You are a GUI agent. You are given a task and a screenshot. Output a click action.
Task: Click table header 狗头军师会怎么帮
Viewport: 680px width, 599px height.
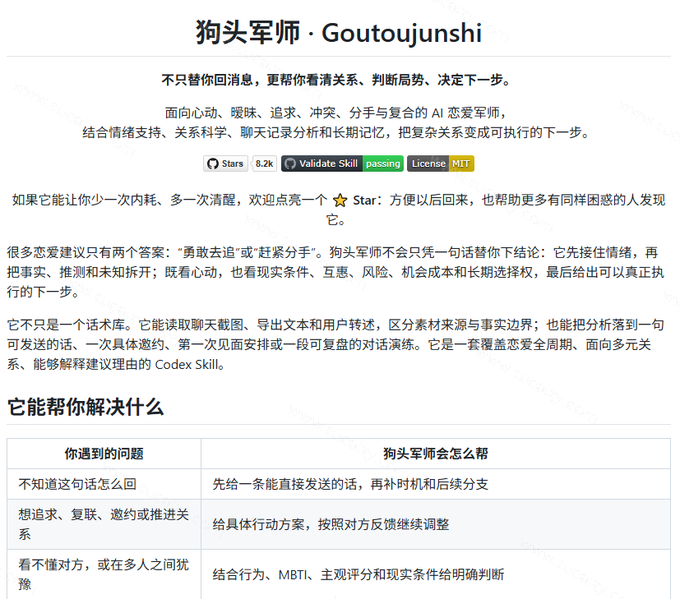coord(436,454)
